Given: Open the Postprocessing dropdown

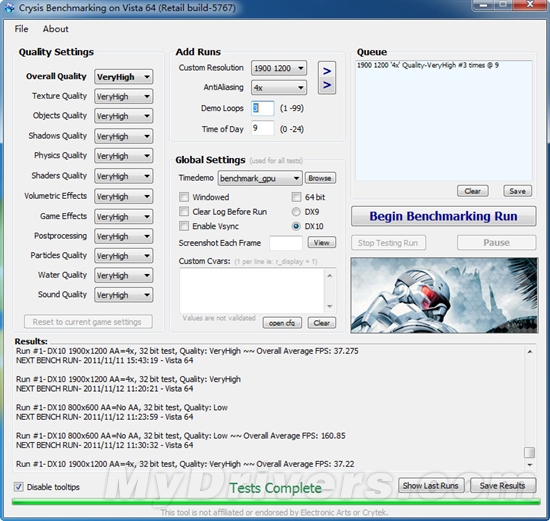Looking at the screenshot, I should (x=123, y=236).
